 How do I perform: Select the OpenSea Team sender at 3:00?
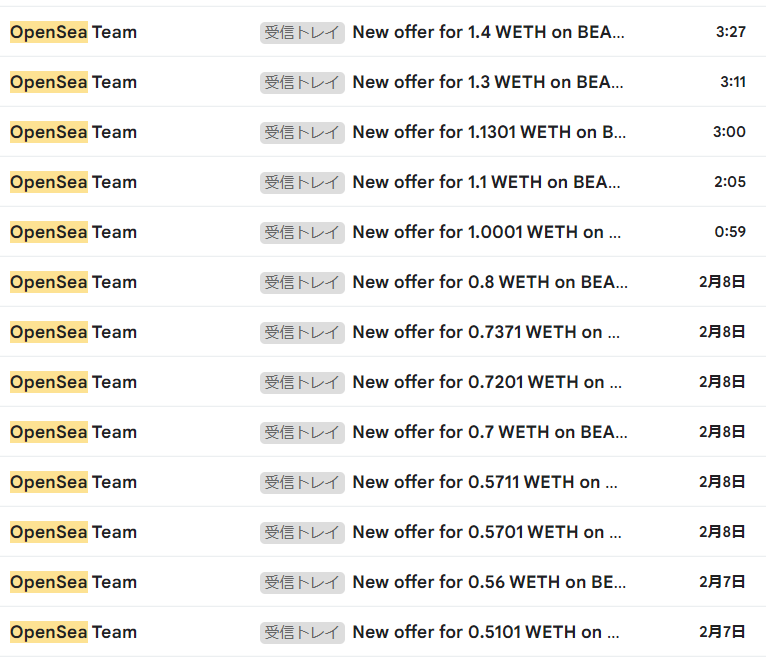point(74,133)
